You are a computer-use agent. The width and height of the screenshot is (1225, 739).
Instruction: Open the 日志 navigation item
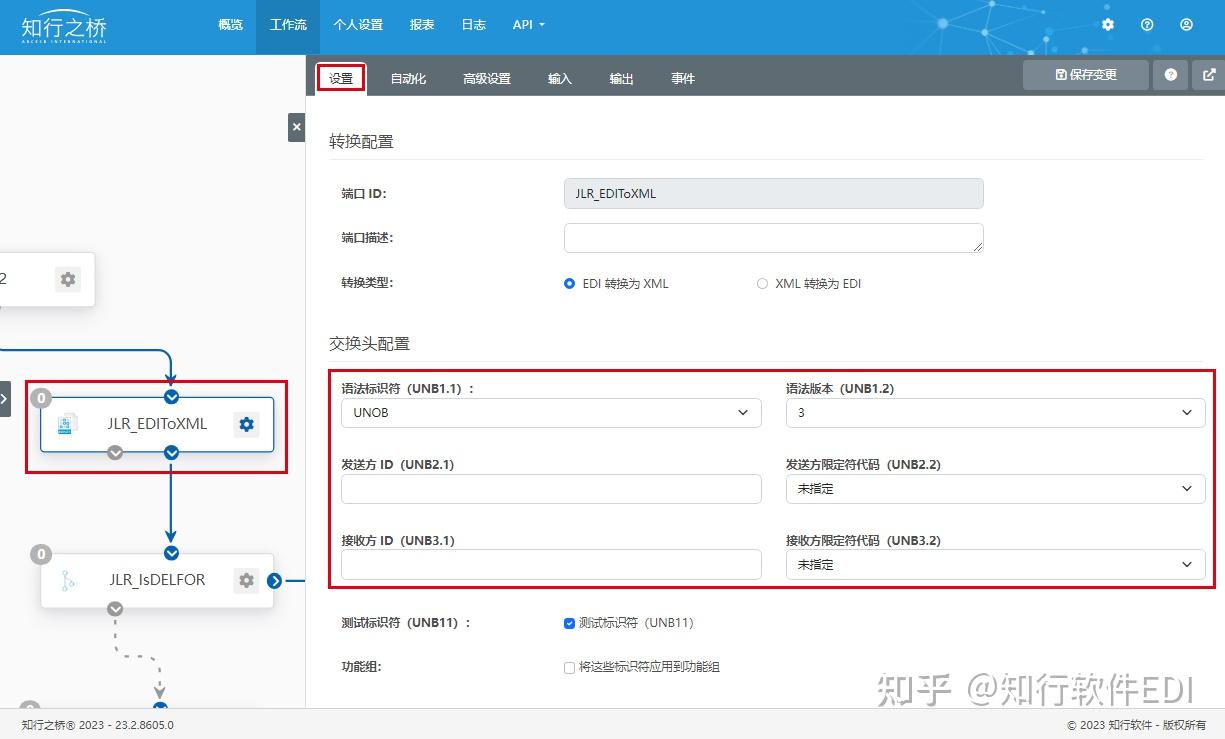(x=473, y=25)
